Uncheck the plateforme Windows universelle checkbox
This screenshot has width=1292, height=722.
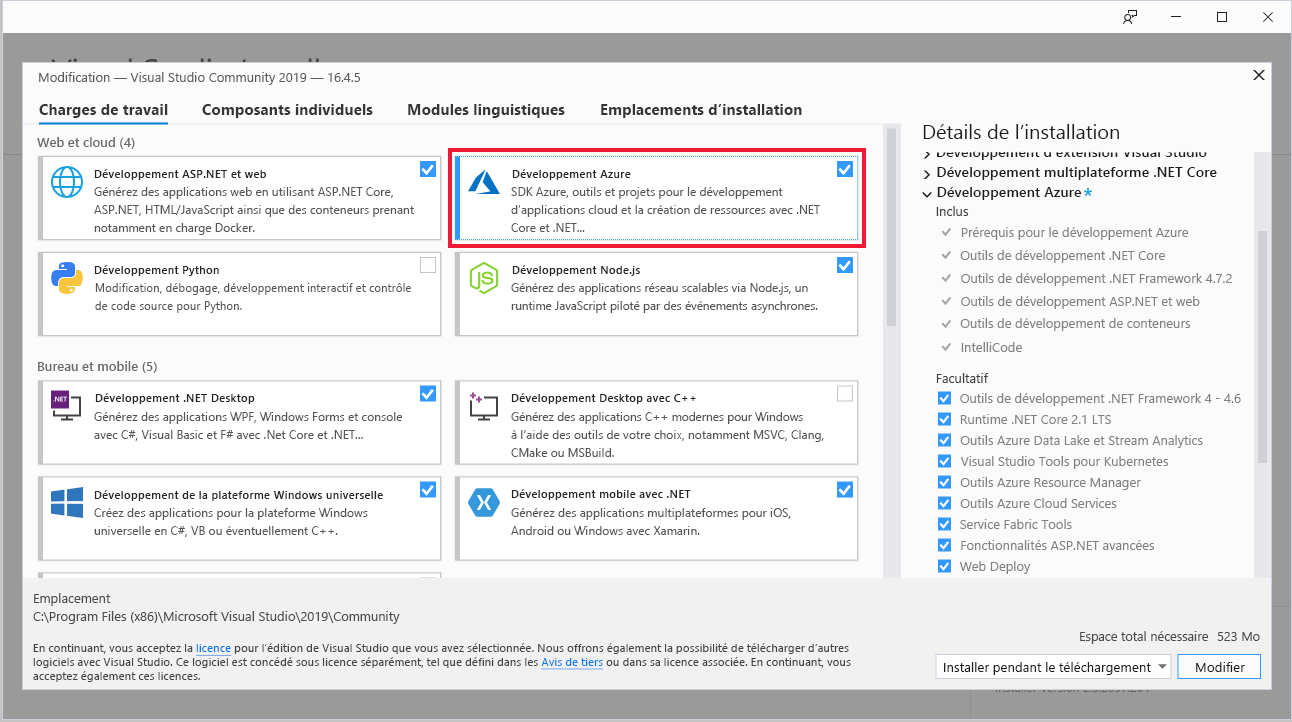coord(428,489)
